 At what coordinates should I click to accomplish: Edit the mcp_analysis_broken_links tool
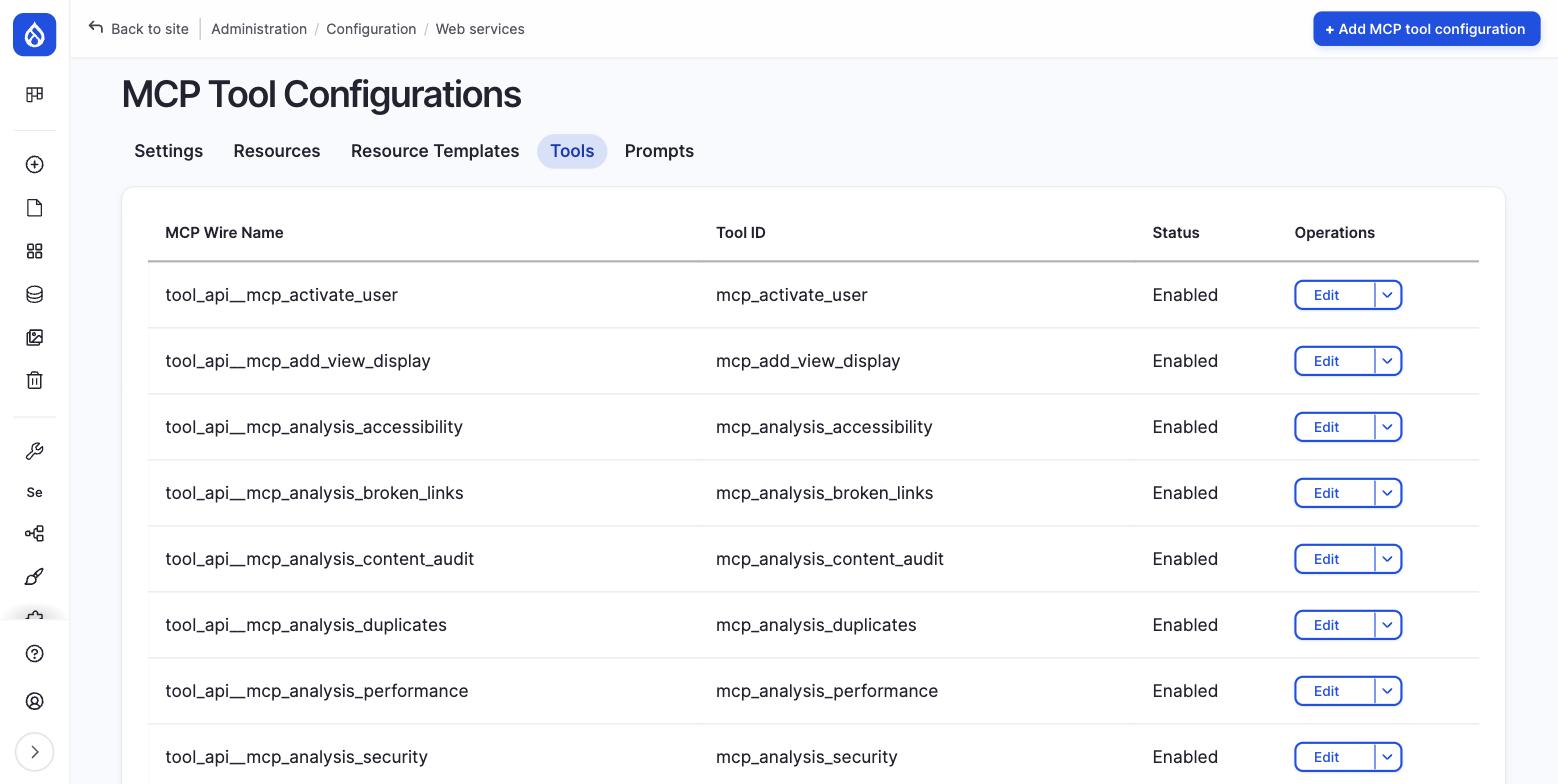[x=1334, y=493]
